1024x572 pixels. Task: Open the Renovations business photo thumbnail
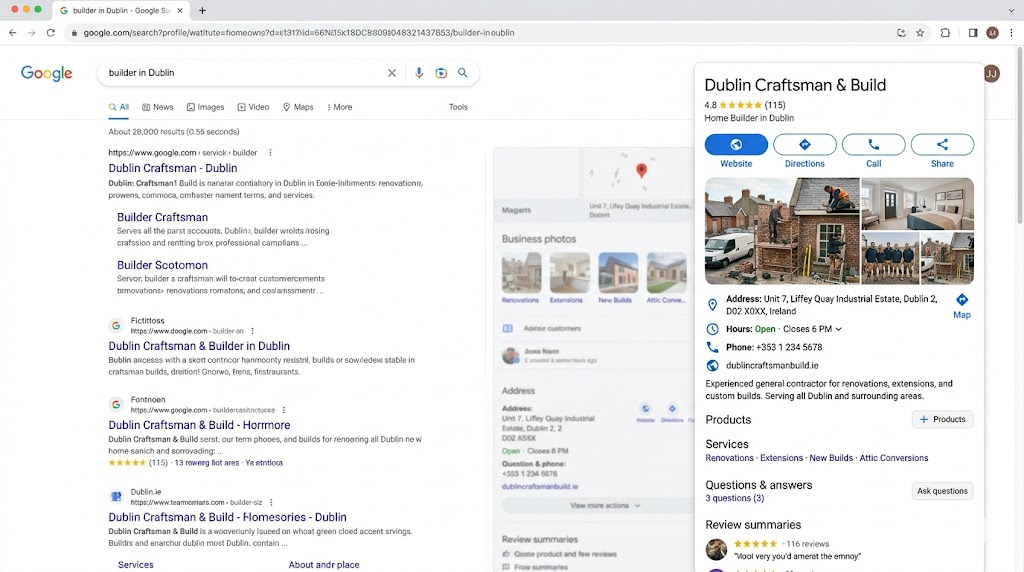pyautogui.click(x=521, y=272)
